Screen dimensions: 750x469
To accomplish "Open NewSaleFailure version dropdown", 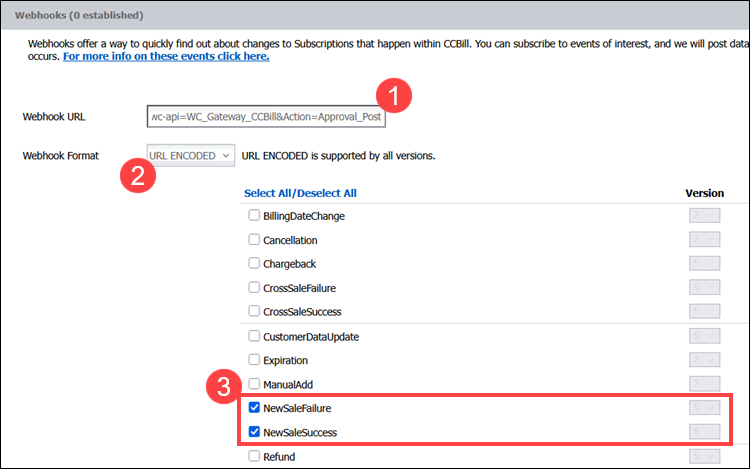I will (x=704, y=407).
